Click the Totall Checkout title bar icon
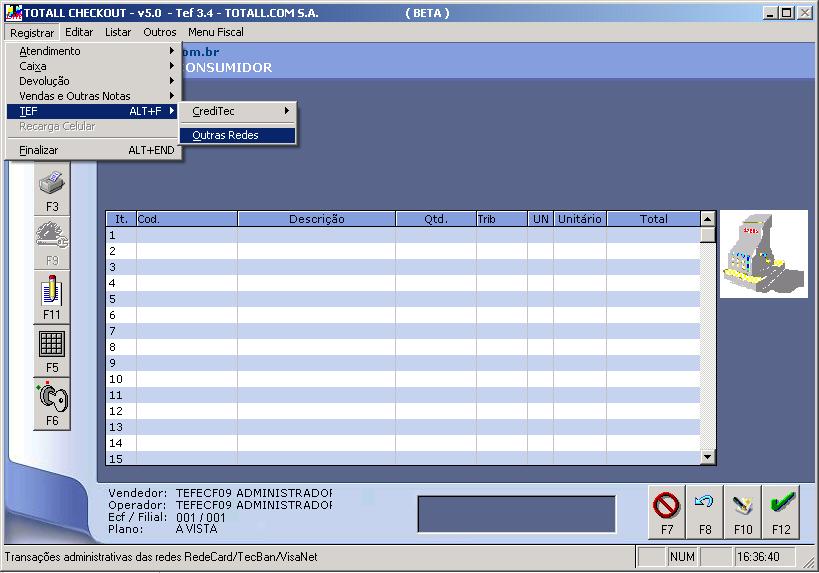Viewport: 819px width, 573px height. [13, 13]
